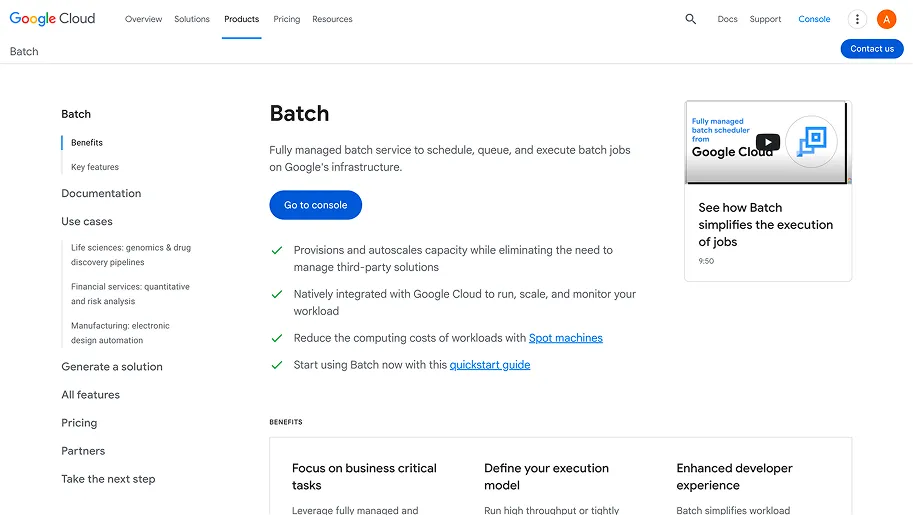Click the Batch breadcrumb under the logo
Viewport: 913px width, 515px height.
pos(24,51)
